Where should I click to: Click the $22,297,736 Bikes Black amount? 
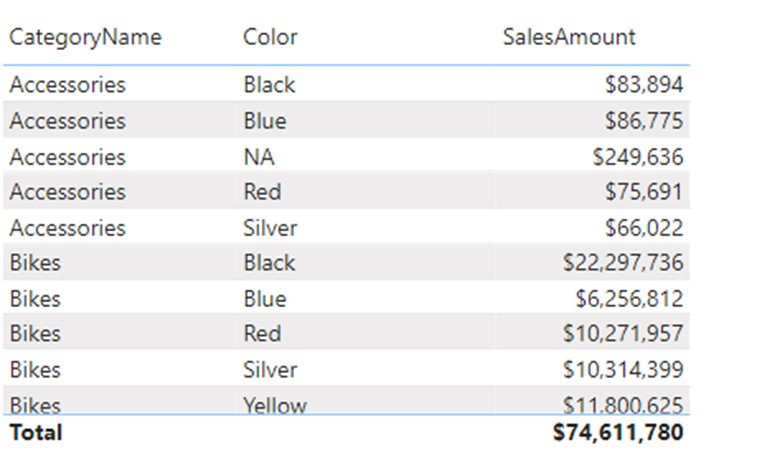[x=623, y=263]
